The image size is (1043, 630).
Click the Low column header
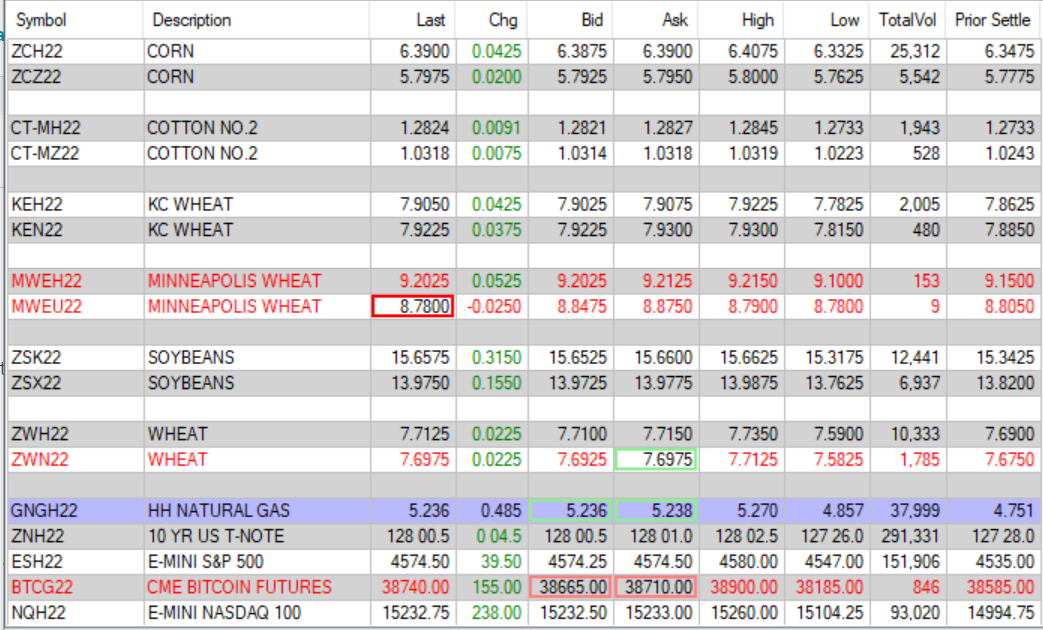pos(827,20)
